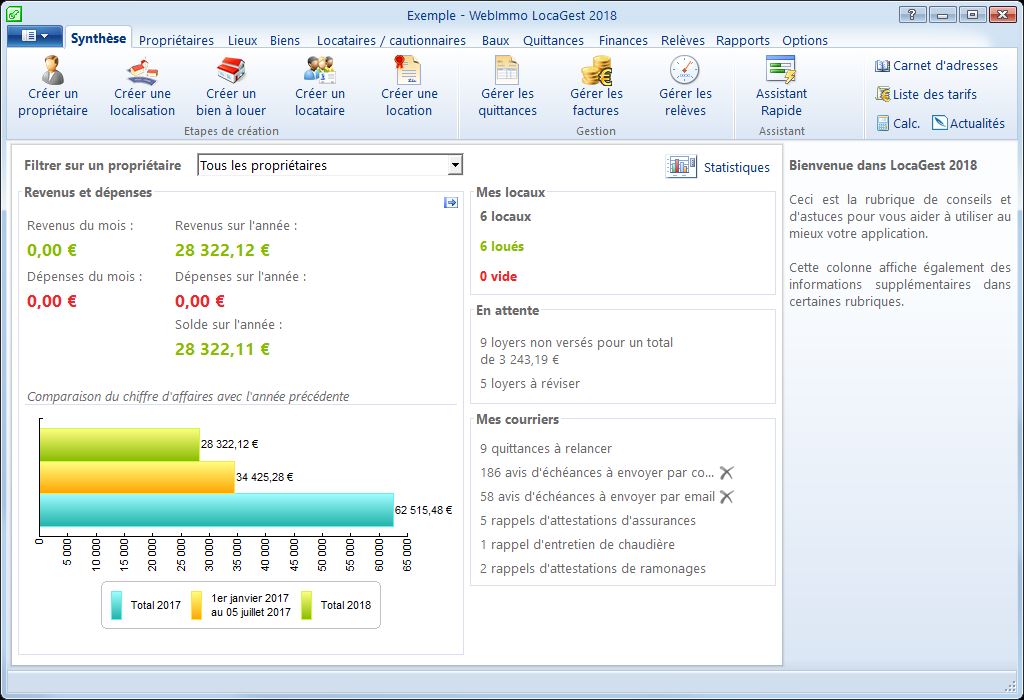The image size is (1024, 700).
Task: Click the Créer un propriétaire icon
Action: 53,72
